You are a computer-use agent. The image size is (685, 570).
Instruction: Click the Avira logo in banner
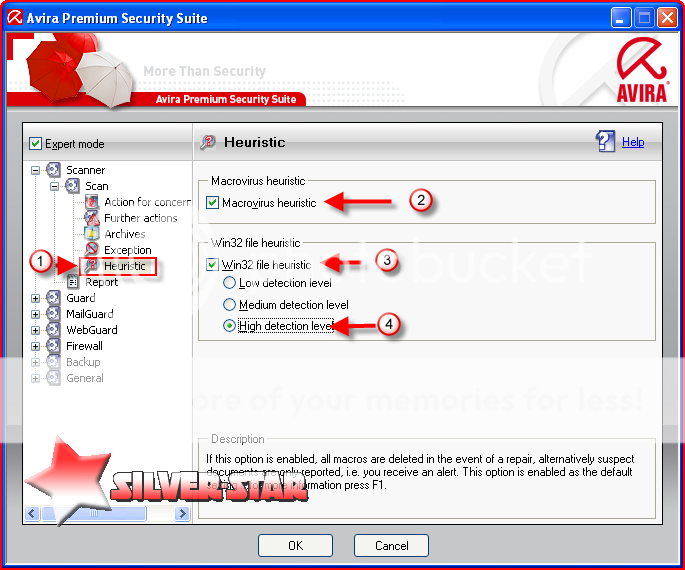click(642, 70)
